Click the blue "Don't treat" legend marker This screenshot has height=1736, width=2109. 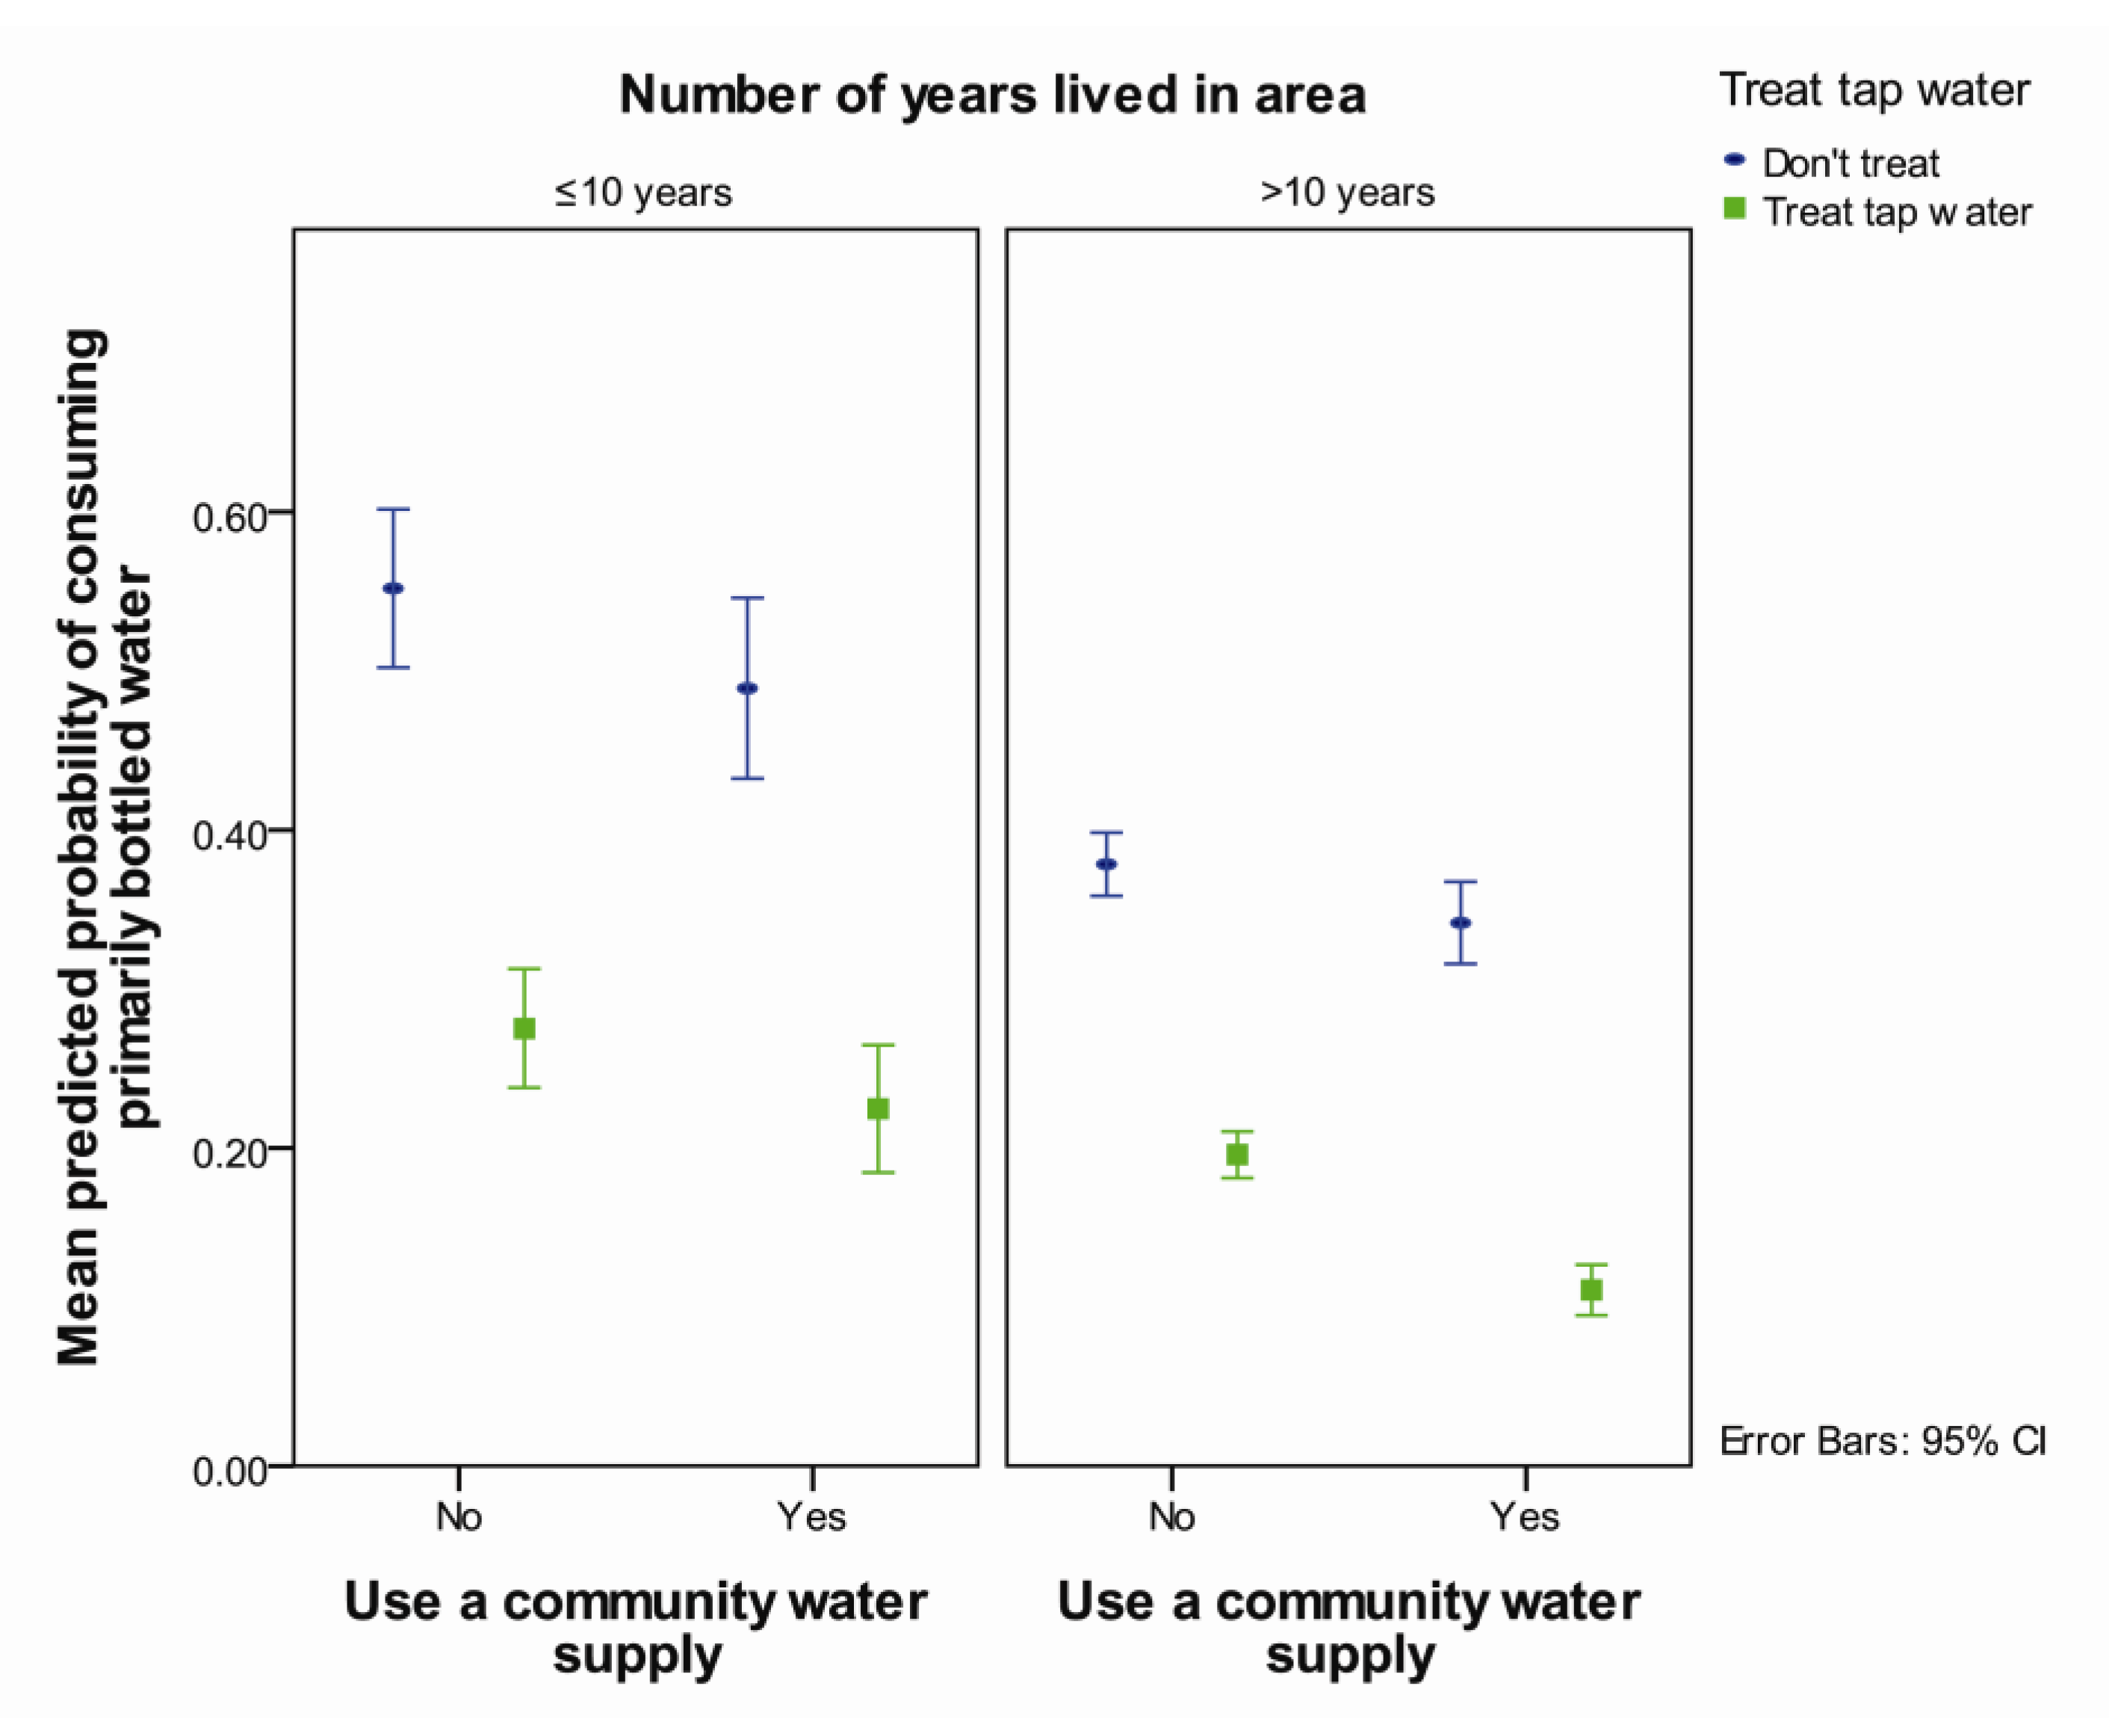click(x=1735, y=160)
